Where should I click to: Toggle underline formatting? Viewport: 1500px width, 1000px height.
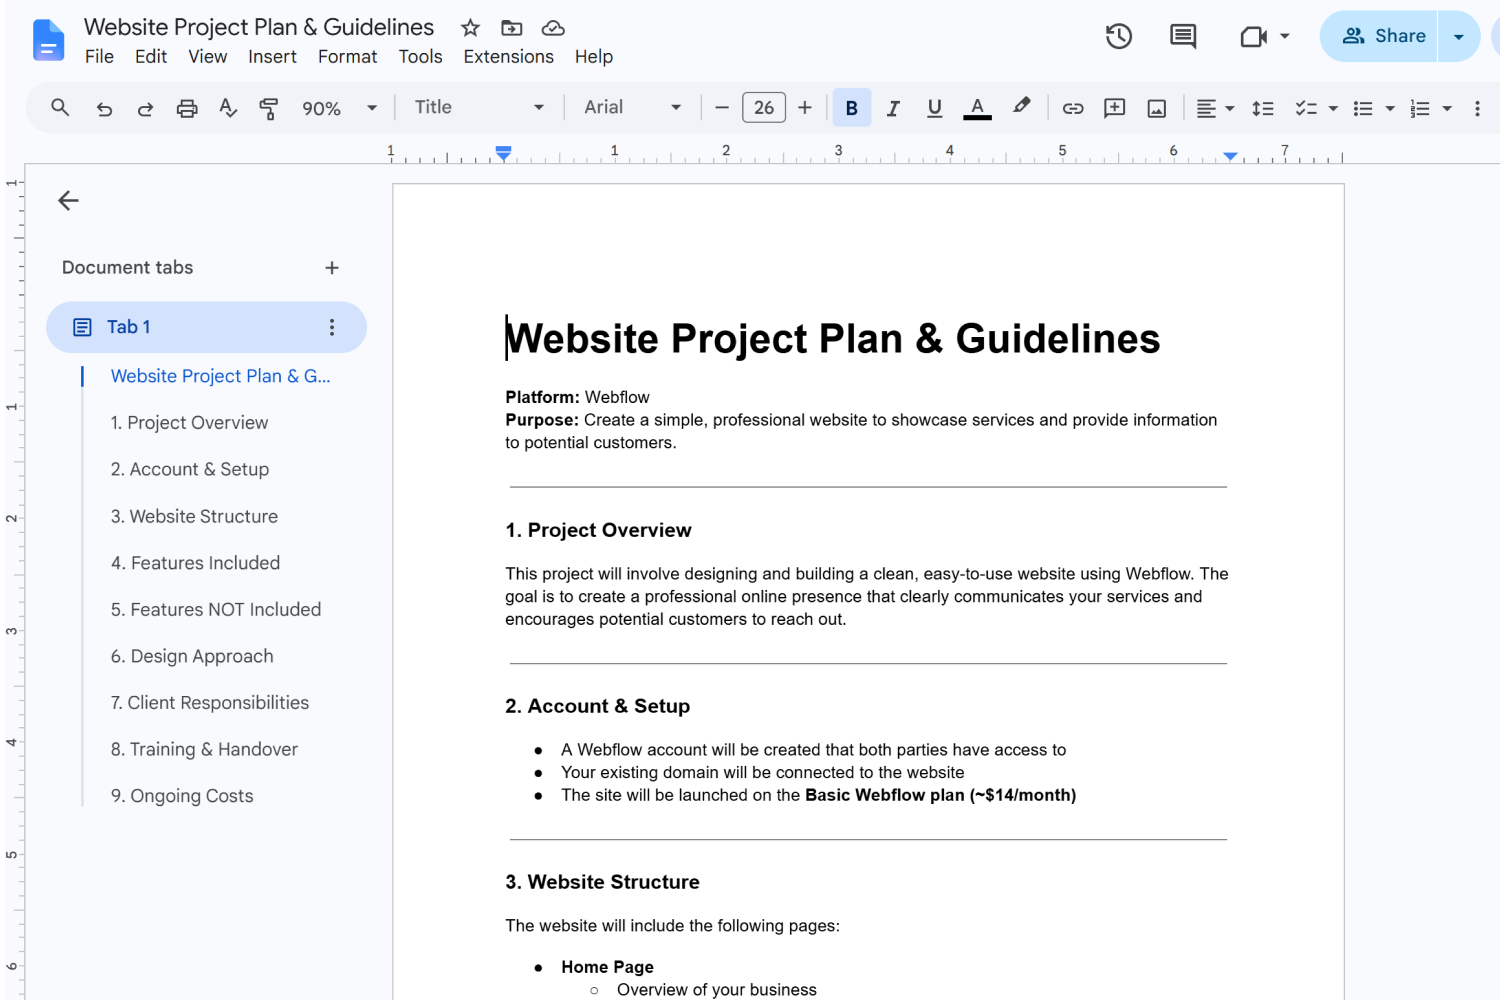click(x=934, y=108)
